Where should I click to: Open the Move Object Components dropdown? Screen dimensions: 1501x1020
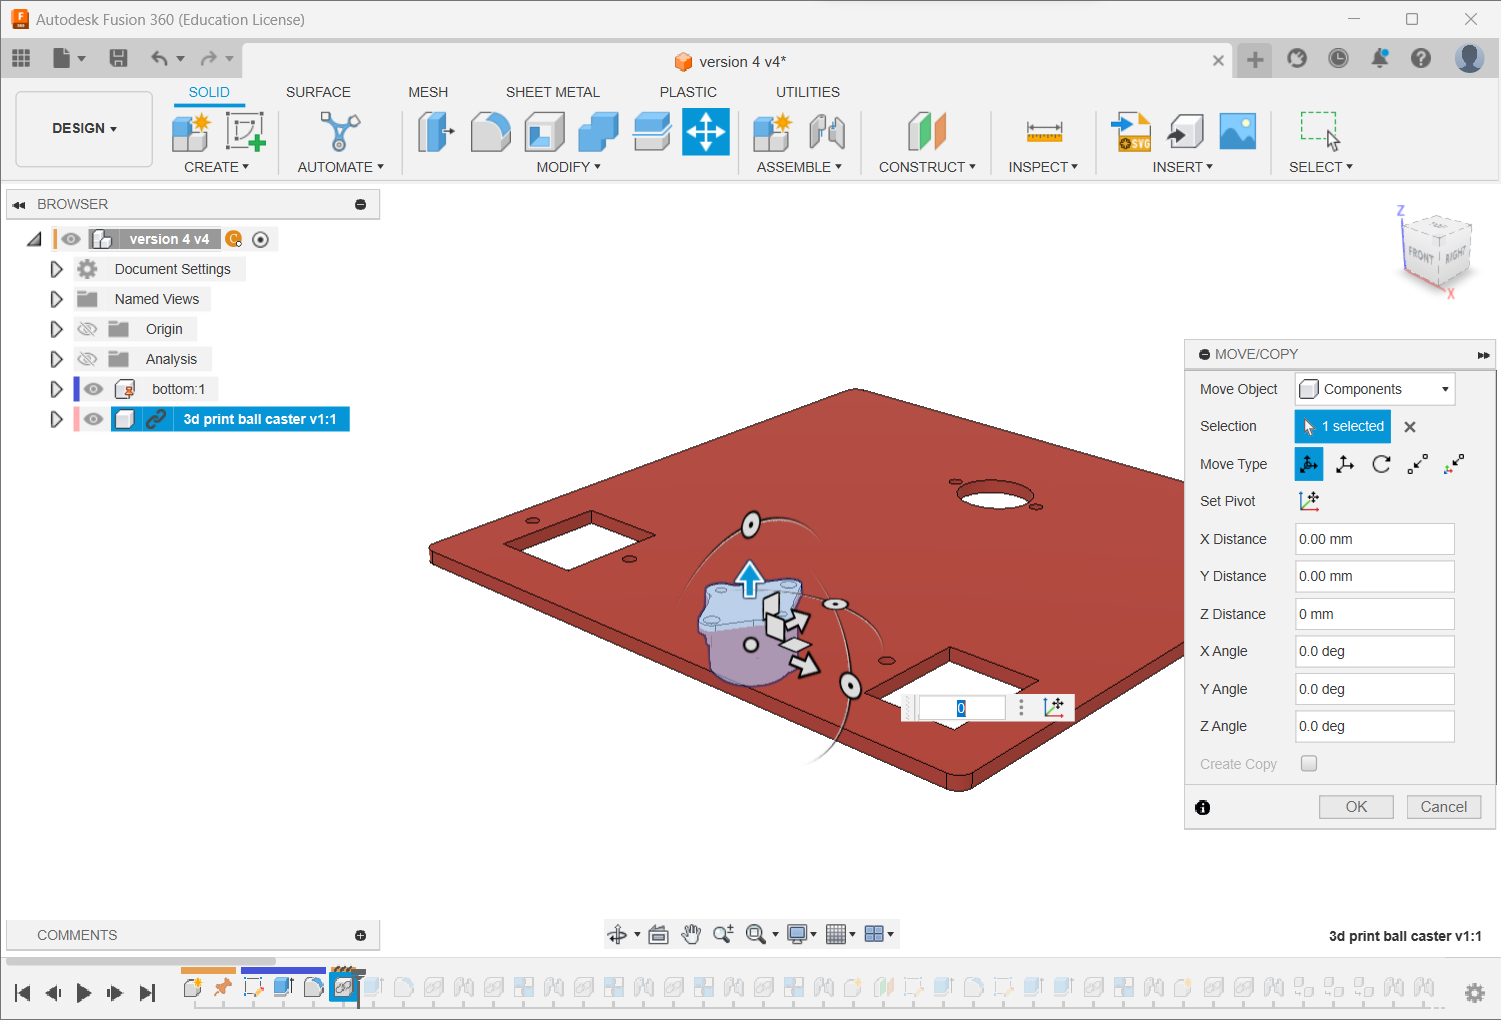pos(1375,389)
